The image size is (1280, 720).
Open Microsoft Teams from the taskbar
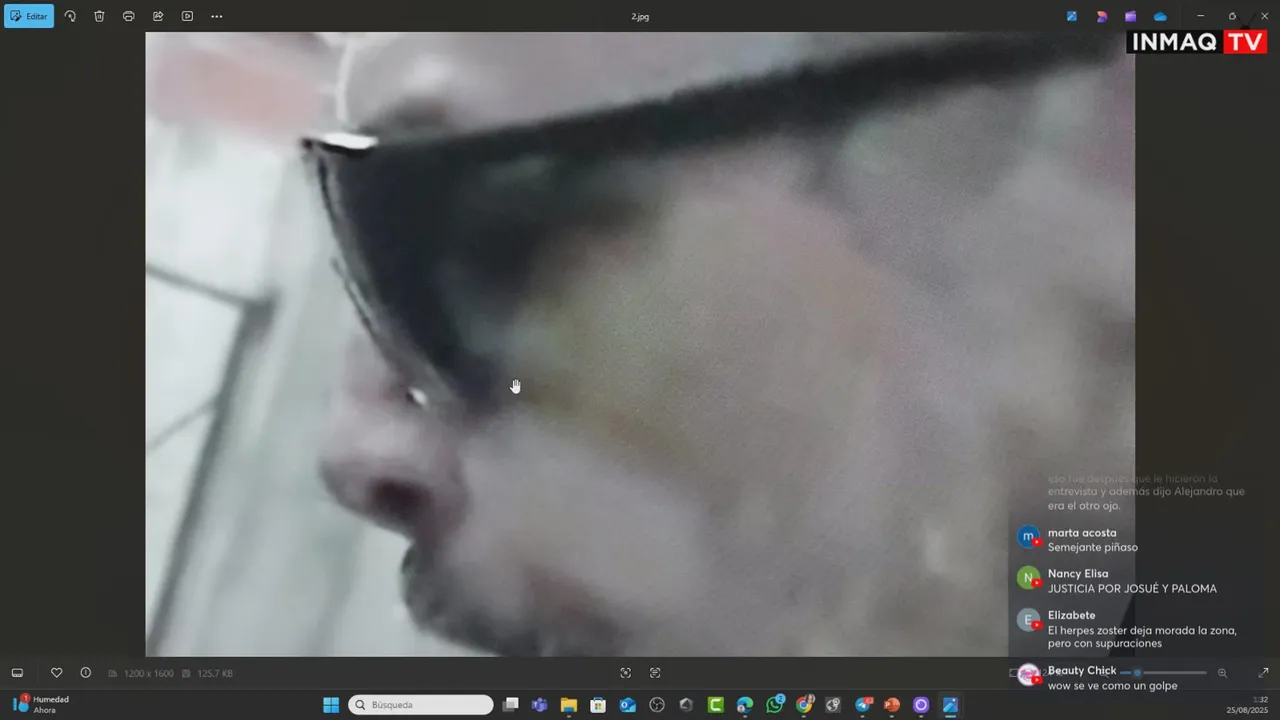click(x=540, y=705)
